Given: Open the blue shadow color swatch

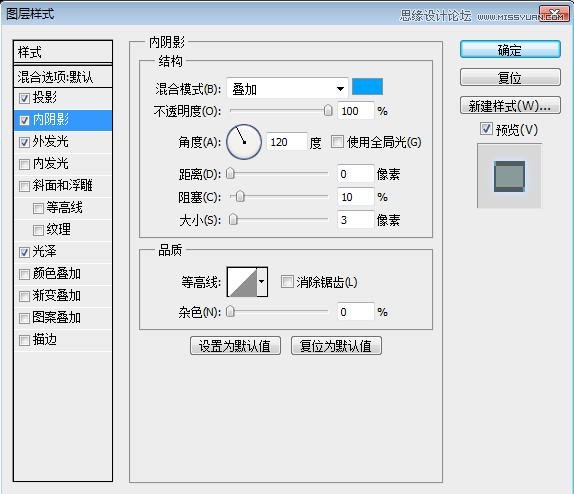Looking at the screenshot, I should 367,87.
